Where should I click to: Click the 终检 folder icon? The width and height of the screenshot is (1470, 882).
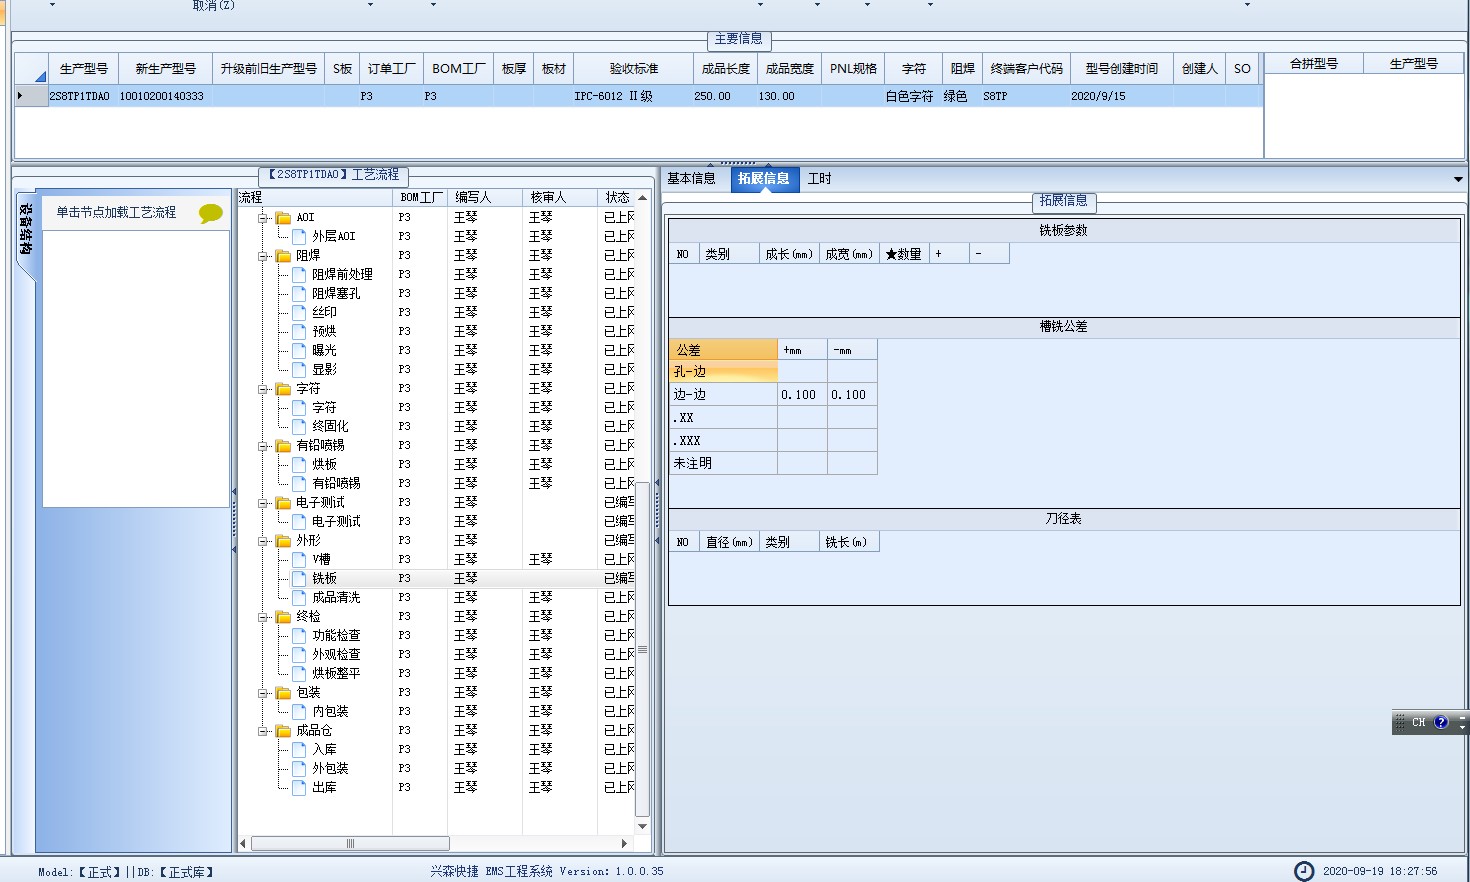[283, 616]
